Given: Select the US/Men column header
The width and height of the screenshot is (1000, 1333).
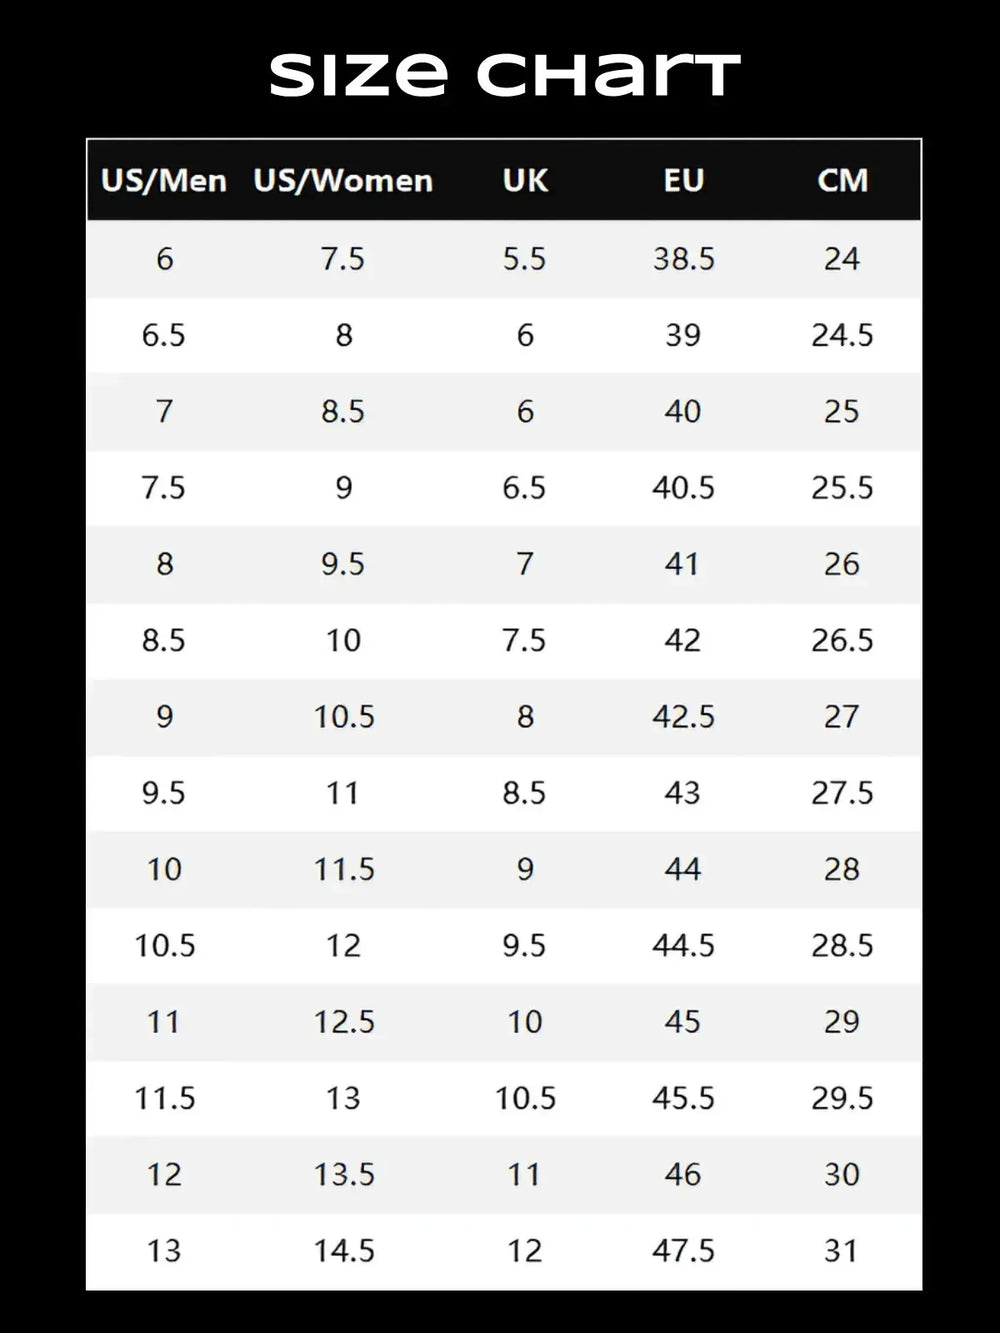Looking at the screenshot, I should point(164,181).
